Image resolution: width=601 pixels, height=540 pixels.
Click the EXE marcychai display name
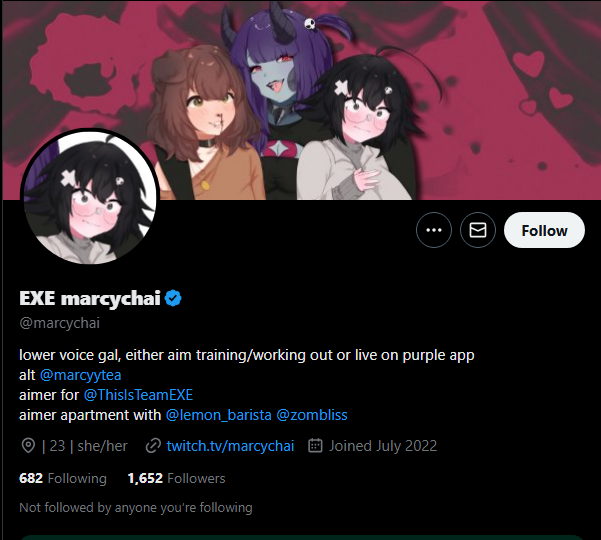coord(90,298)
